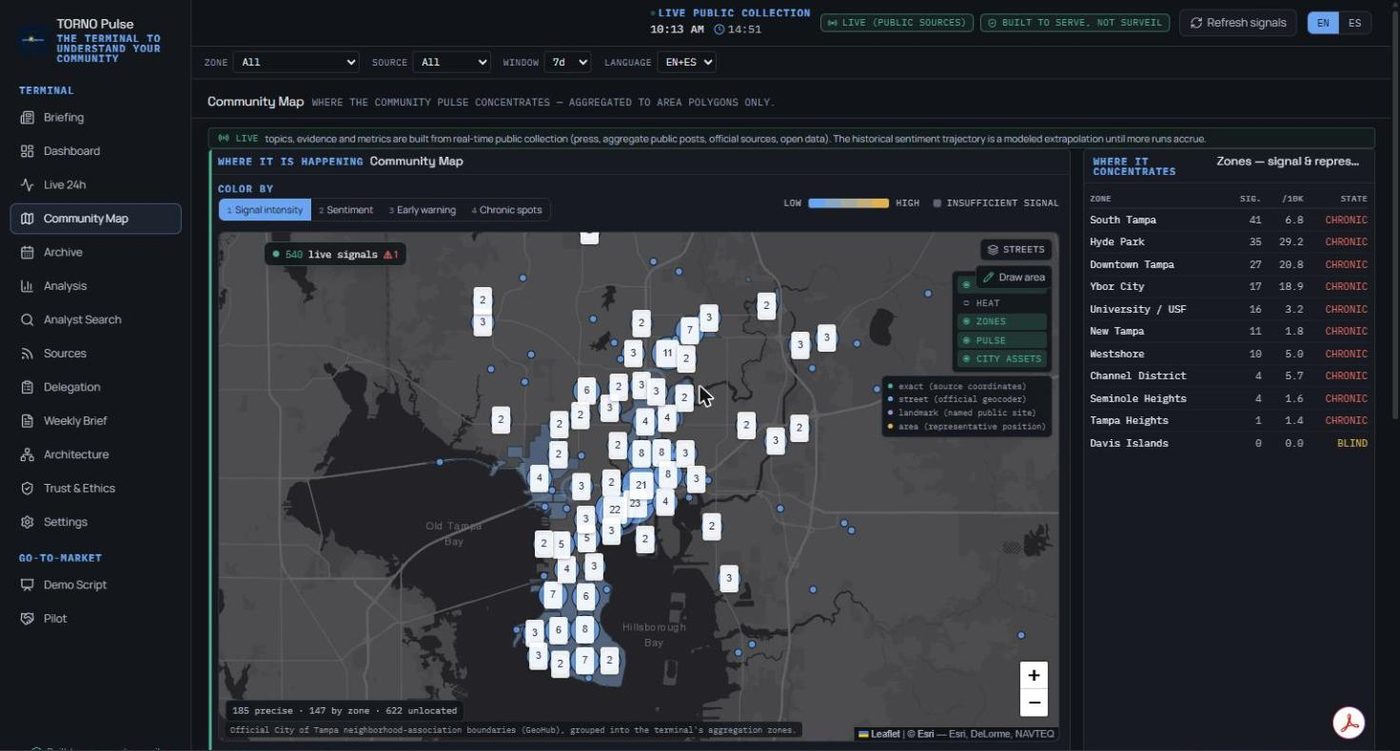
Task: Open the Leaflet attribution link
Action: [x=879, y=734]
